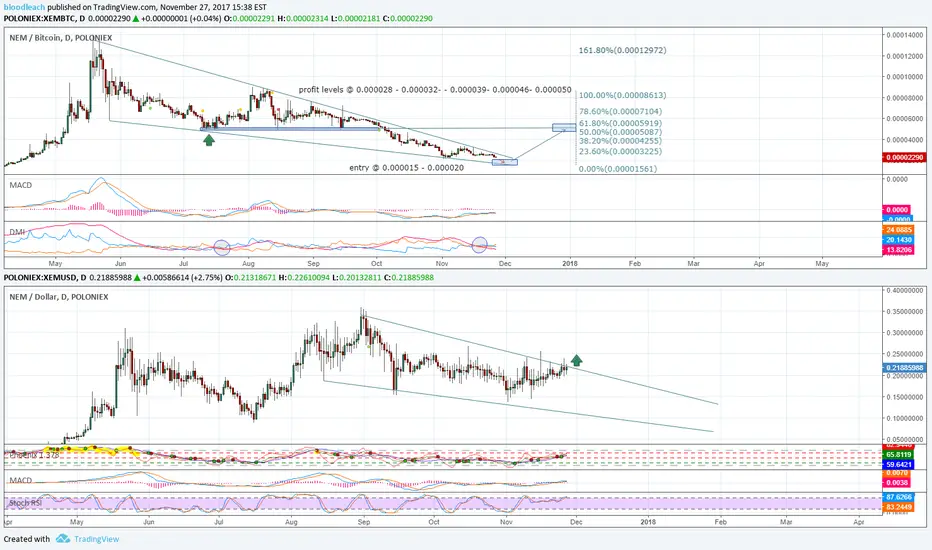Click the orange 24.0885 DMI value badge

click(899, 230)
